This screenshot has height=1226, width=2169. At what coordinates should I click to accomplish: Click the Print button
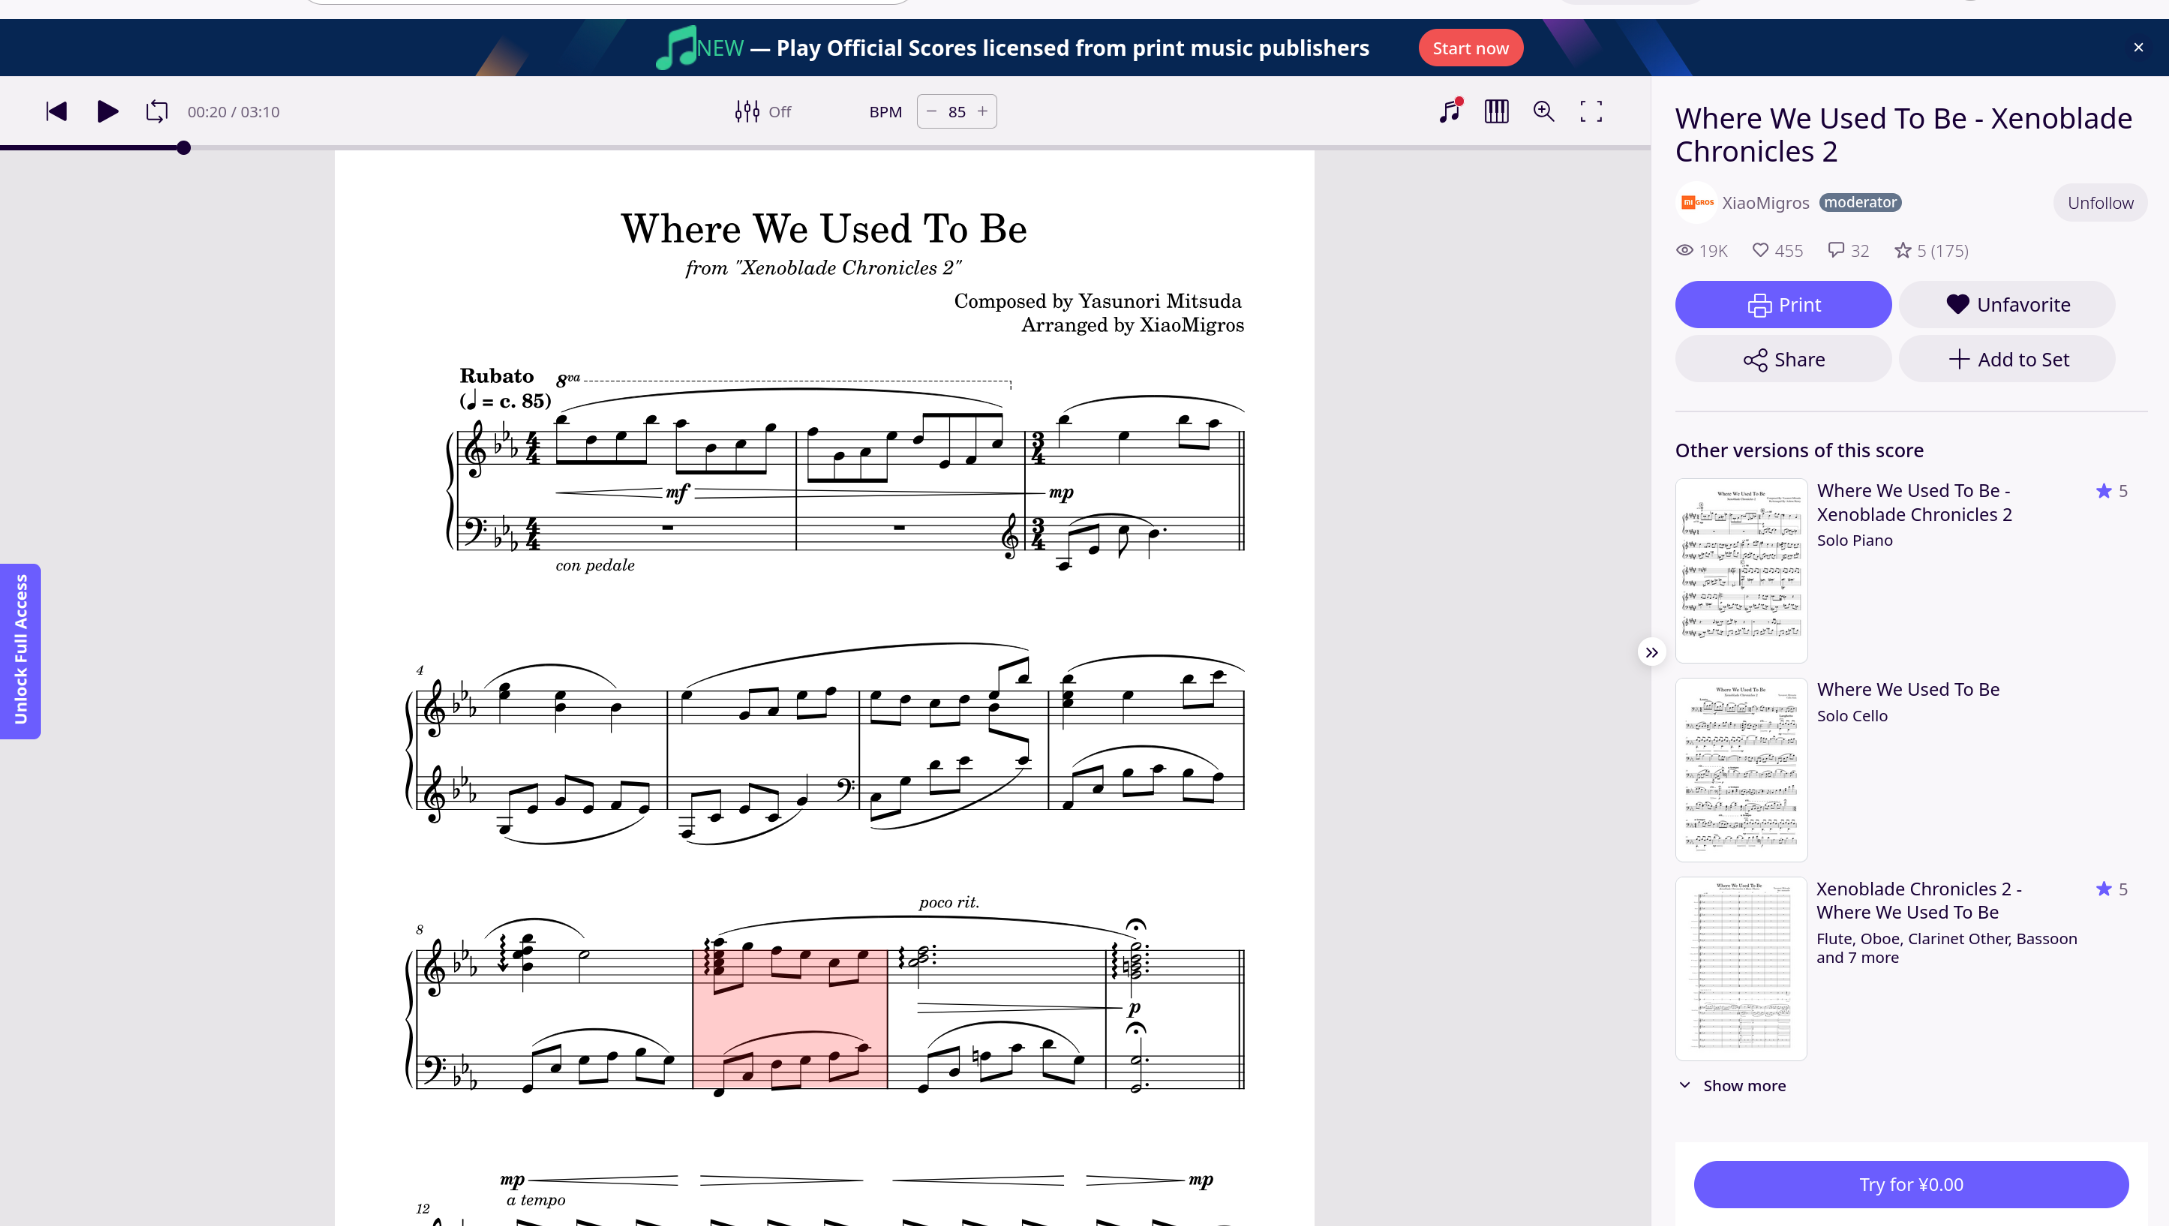click(x=1782, y=304)
